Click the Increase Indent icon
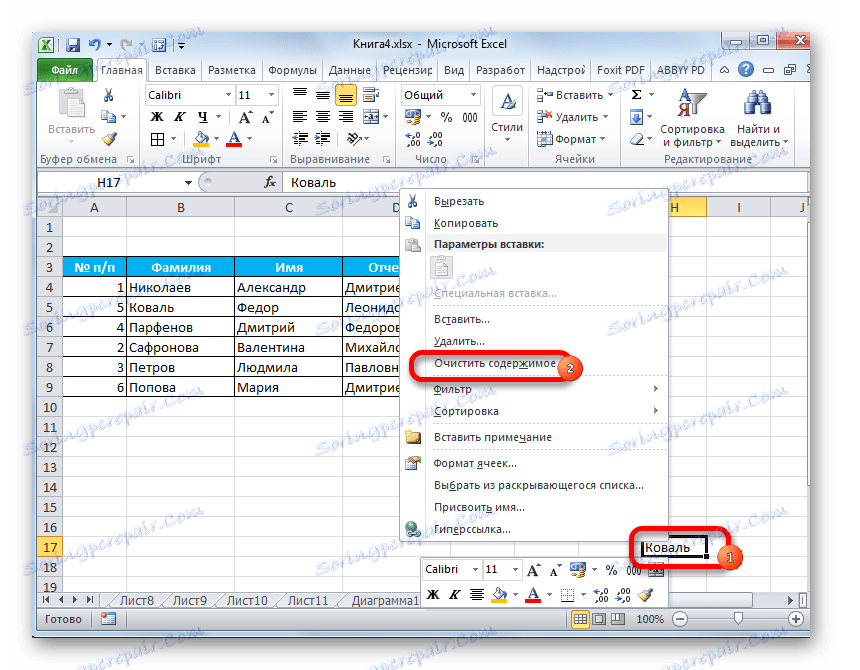 (x=322, y=139)
